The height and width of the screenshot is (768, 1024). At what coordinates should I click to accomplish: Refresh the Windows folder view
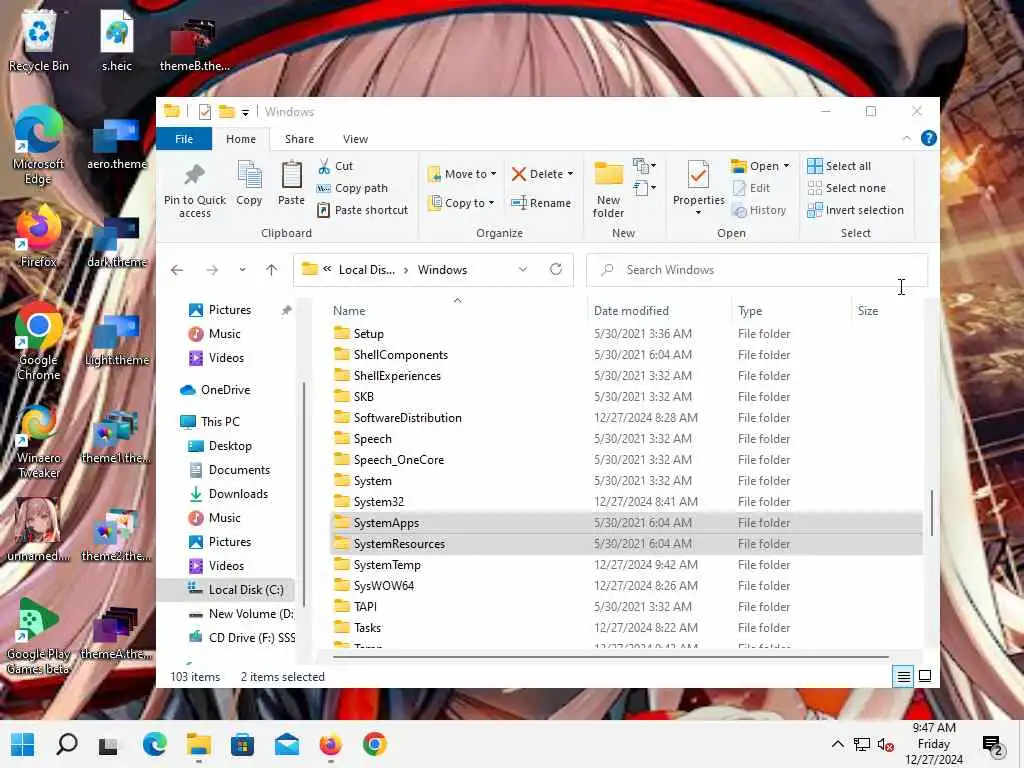(x=556, y=270)
